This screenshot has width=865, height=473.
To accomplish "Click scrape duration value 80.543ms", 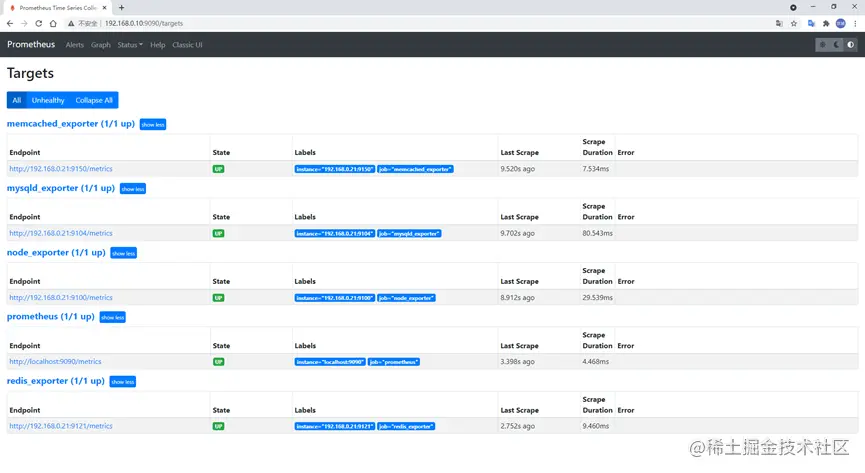I will [x=597, y=233].
